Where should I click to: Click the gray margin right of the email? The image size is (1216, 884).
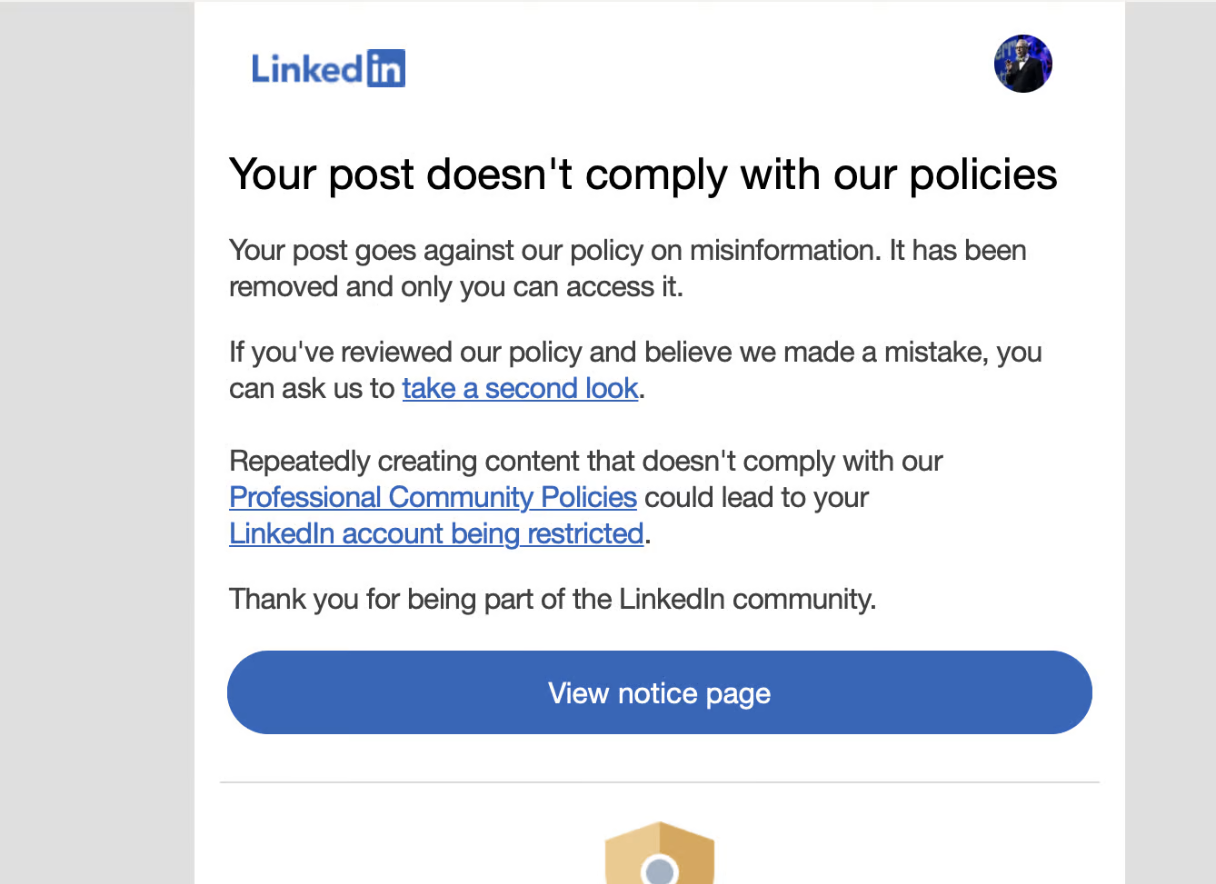pos(1170,442)
